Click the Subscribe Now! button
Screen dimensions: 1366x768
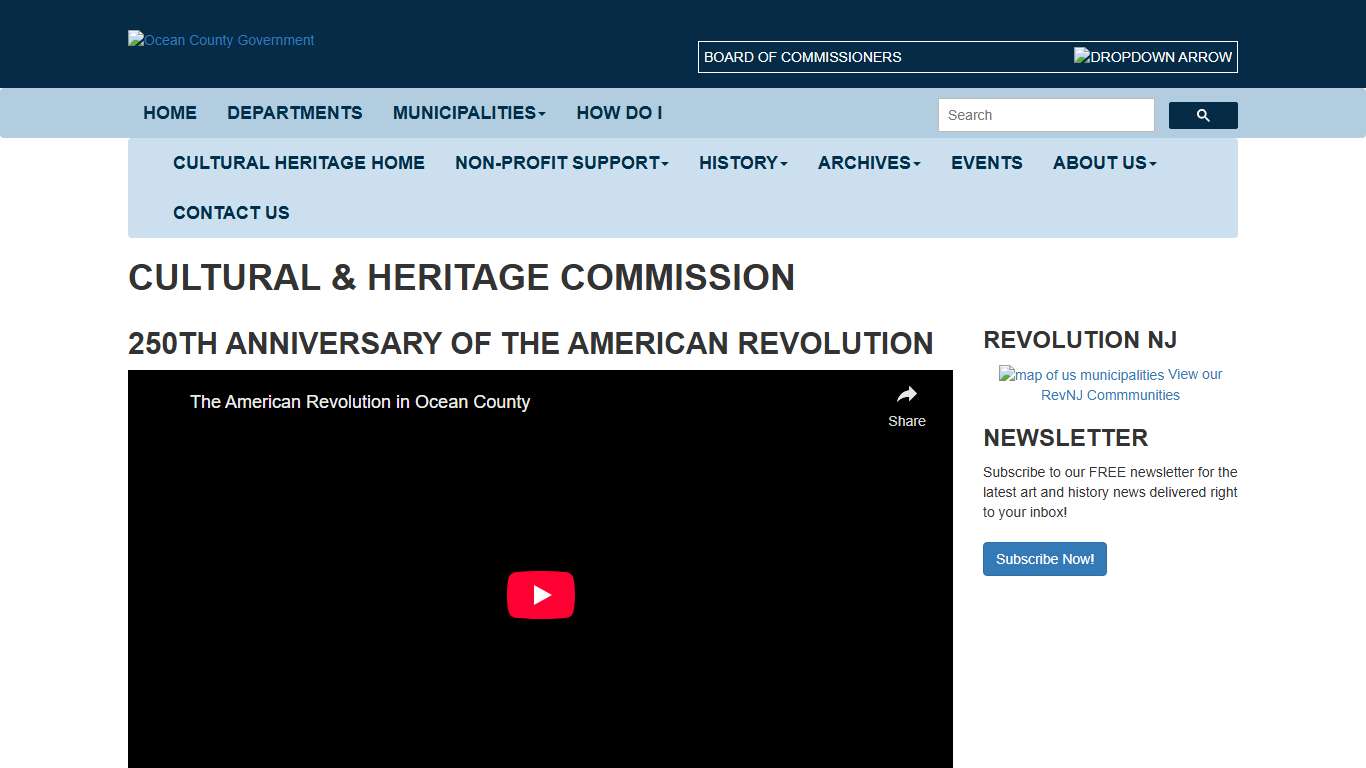point(1044,559)
